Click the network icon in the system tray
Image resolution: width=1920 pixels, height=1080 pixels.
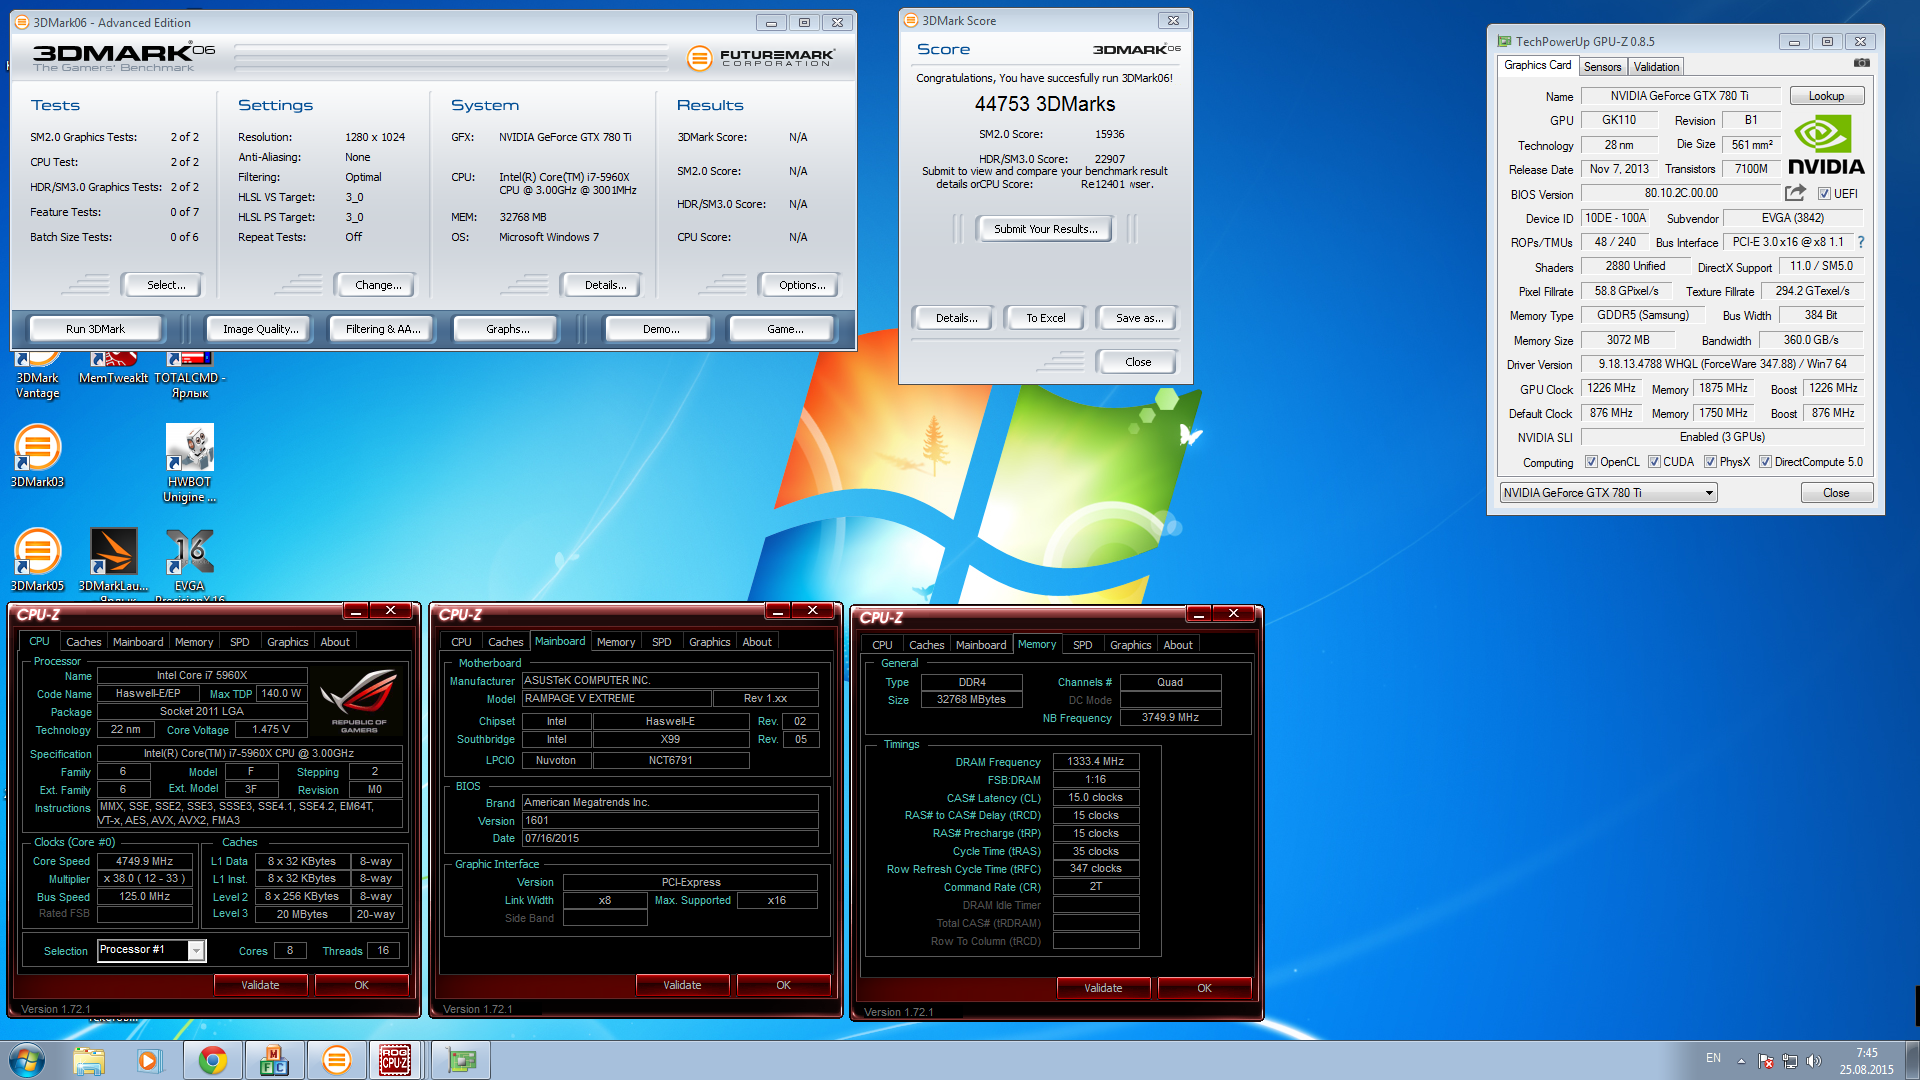tap(1790, 1061)
